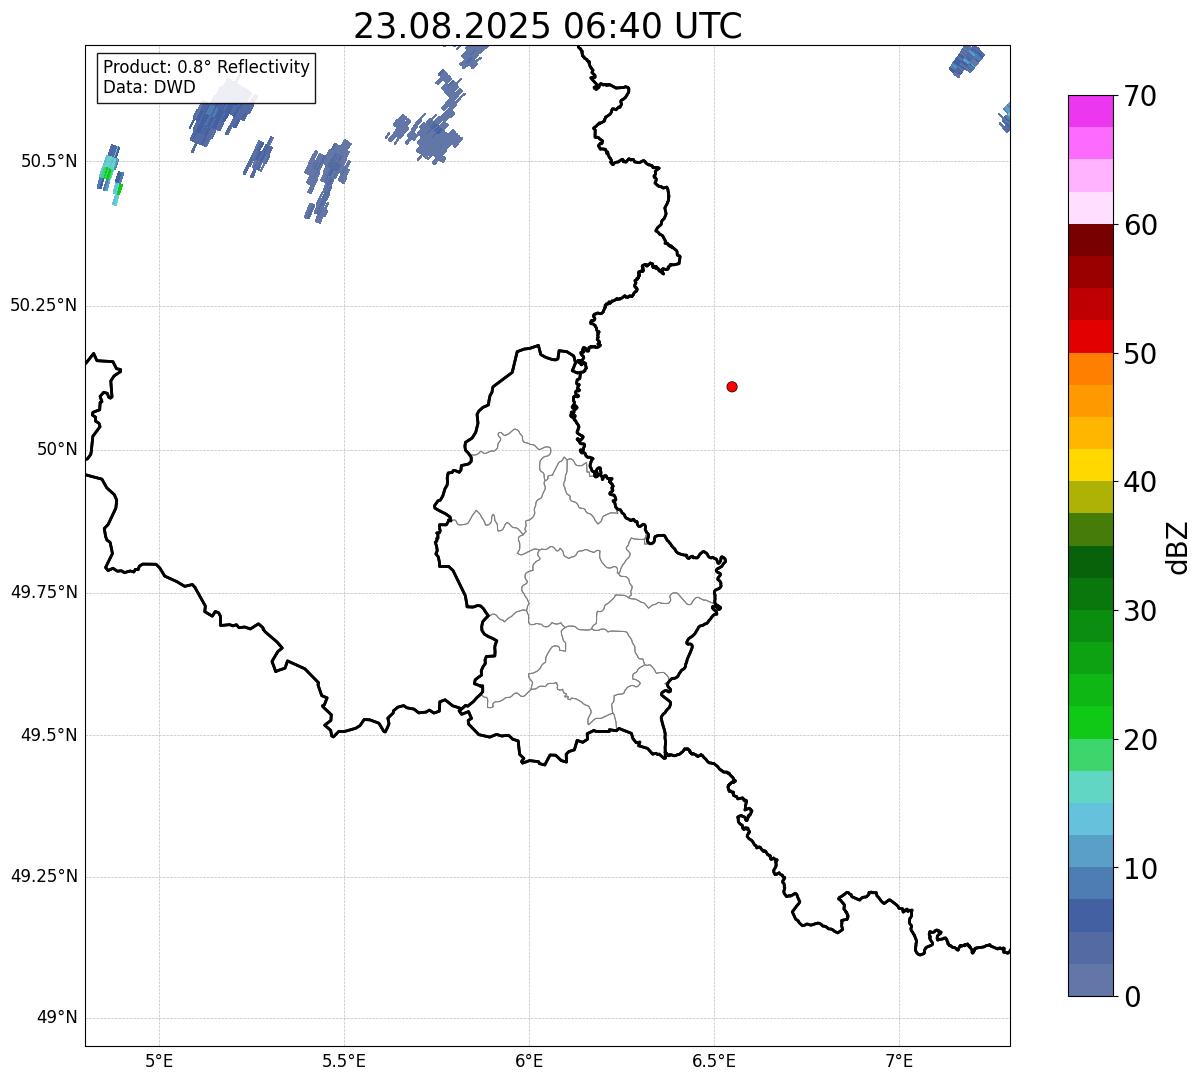Click the red station marker dot
1202x1081 pixels.
click(x=732, y=386)
